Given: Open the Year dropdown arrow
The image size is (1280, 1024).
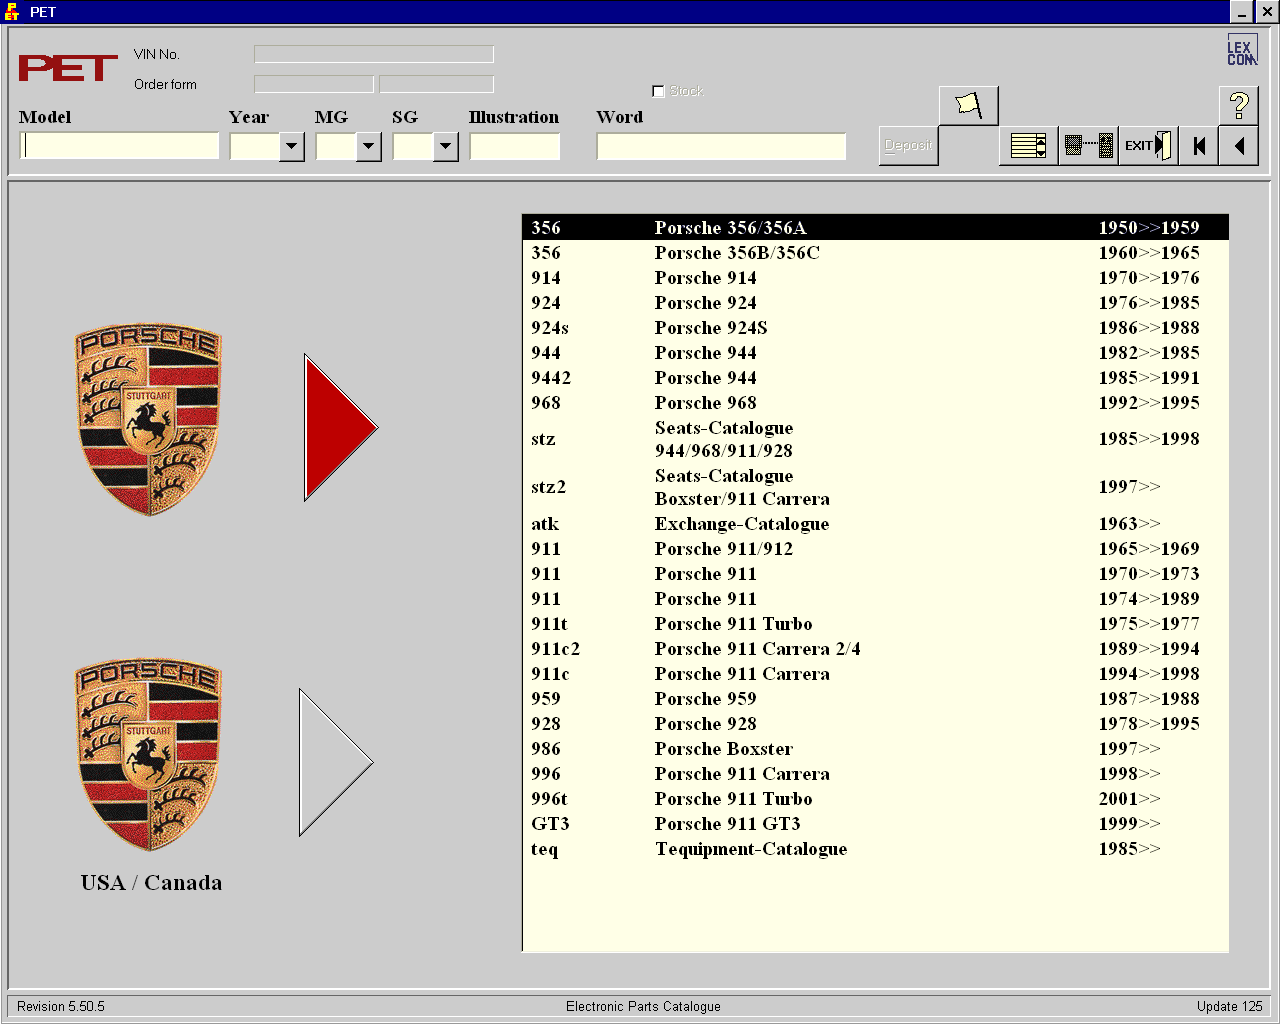Looking at the screenshot, I should point(292,147).
